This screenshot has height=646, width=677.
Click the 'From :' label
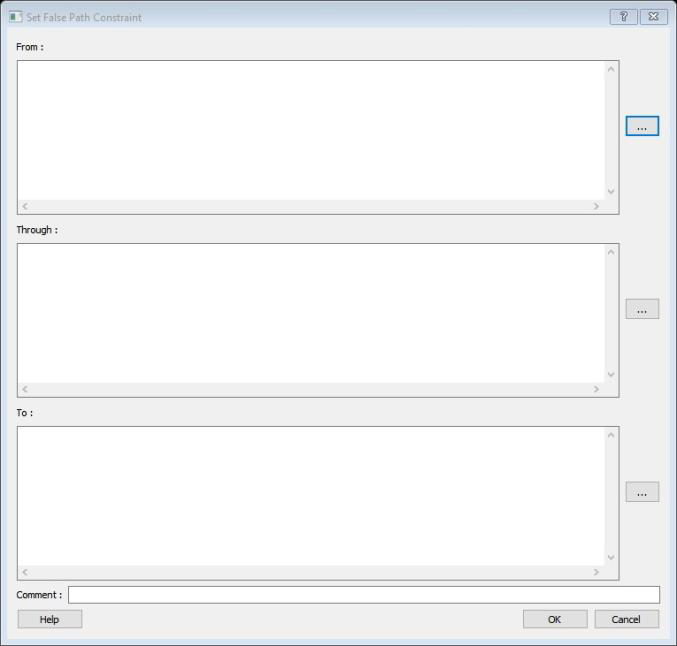click(30, 47)
